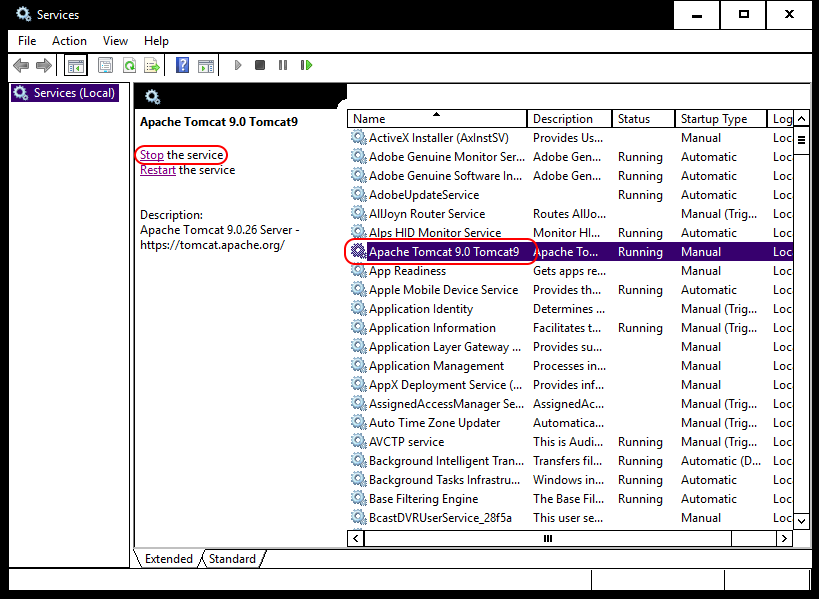Sort by the Status column header
The width and height of the screenshot is (819, 599).
tap(643, 119)
